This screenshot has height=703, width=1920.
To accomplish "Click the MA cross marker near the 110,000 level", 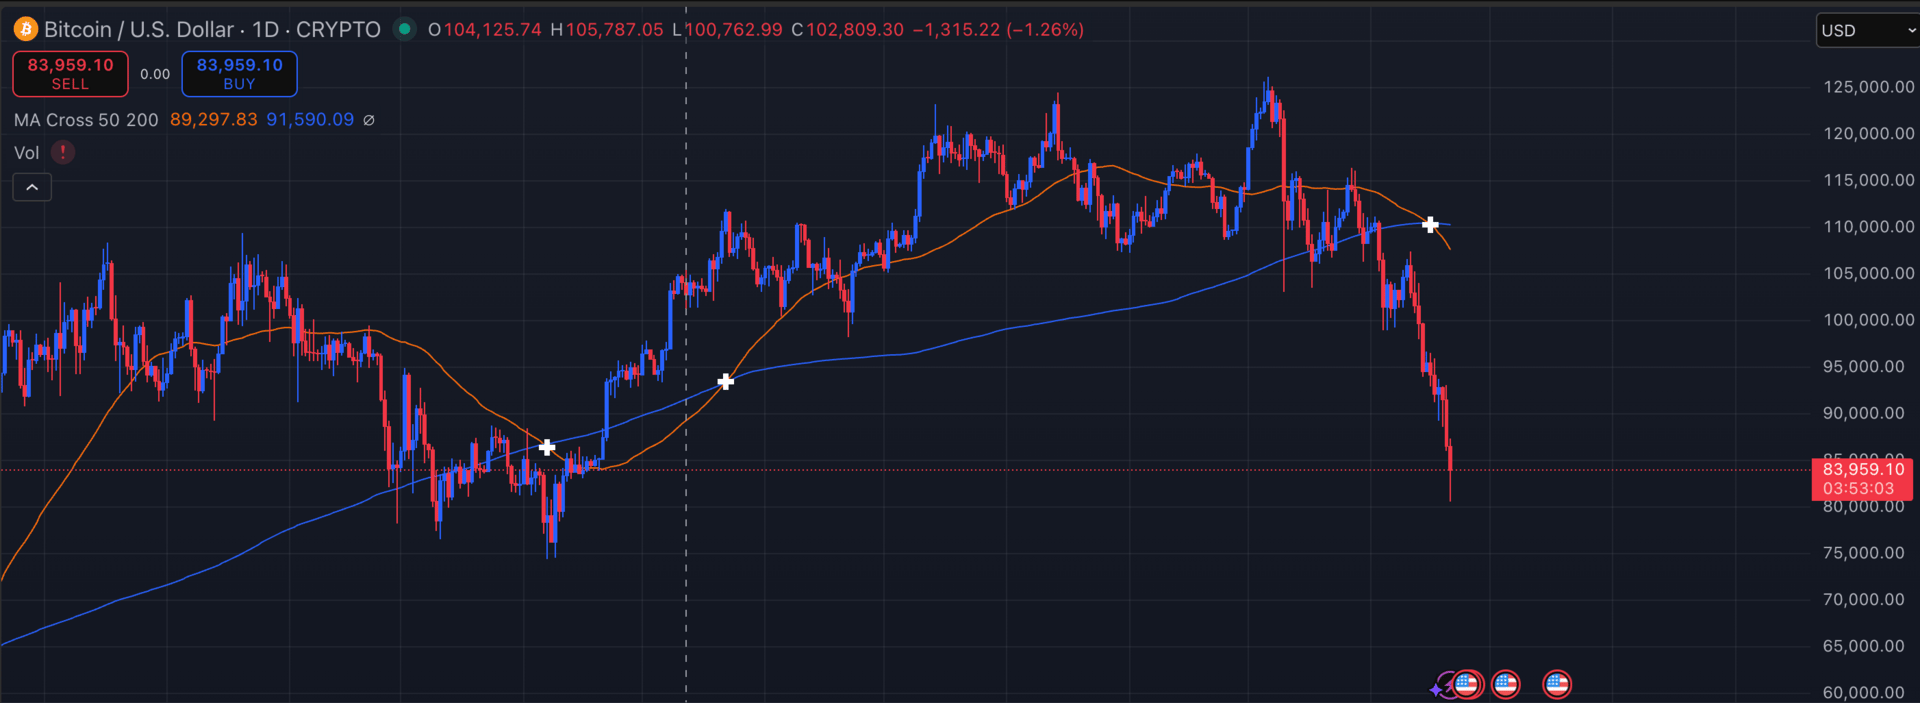I will point(1430,224).
